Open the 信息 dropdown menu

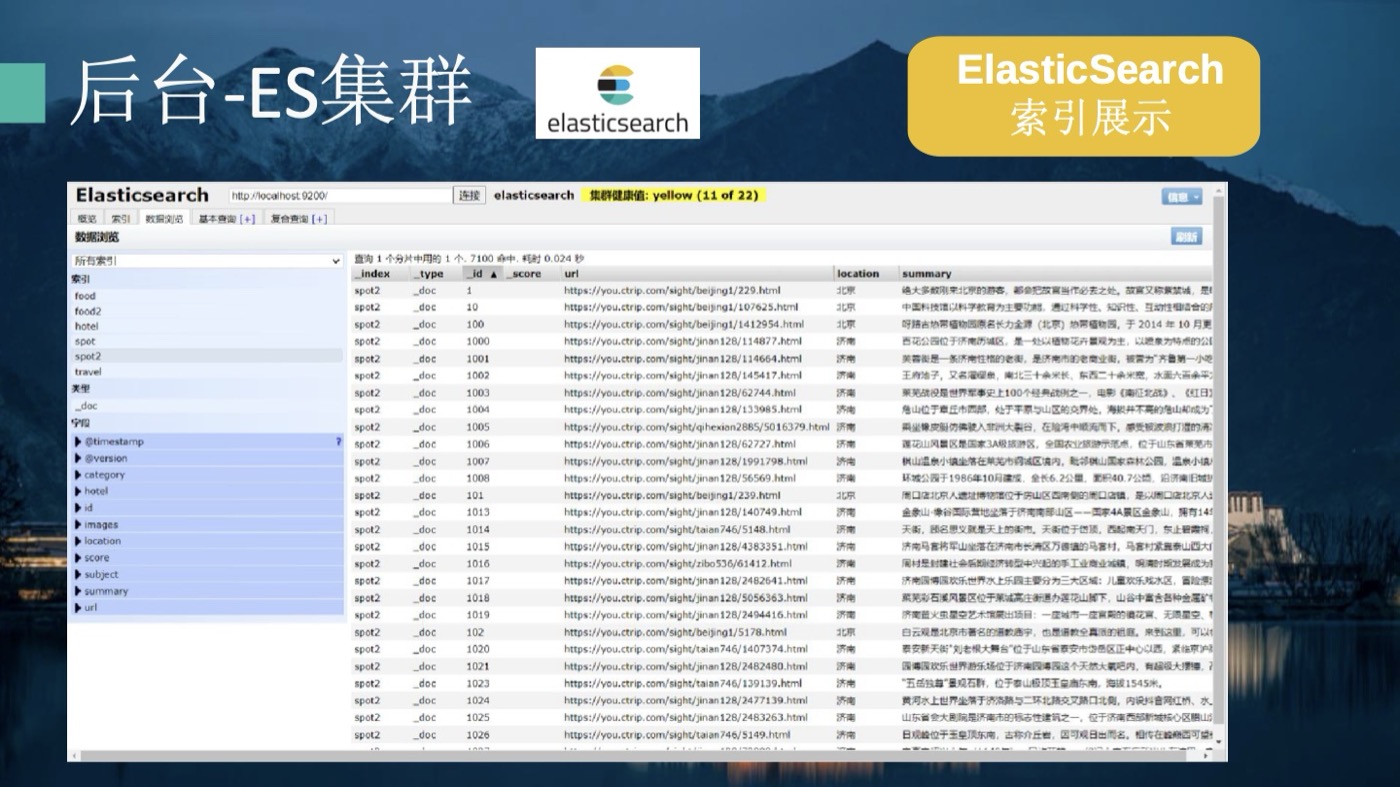[1181, 197]
